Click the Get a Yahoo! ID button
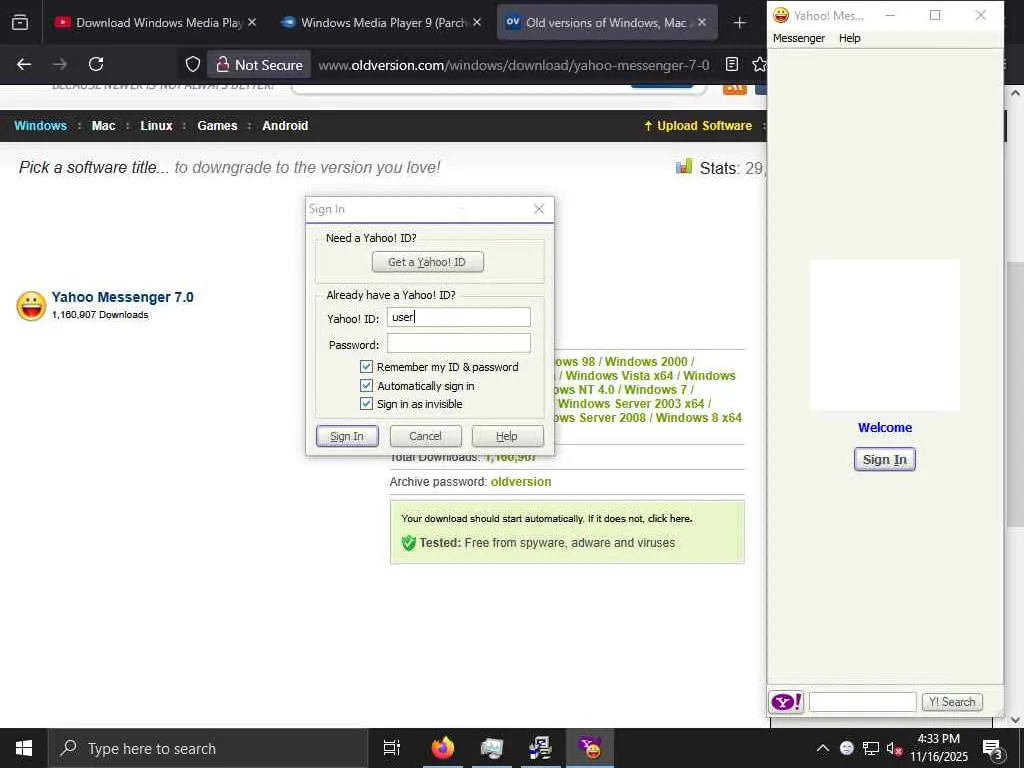The height and width of the screenshot is (768, 1024). pyautogui.click(x=428, y=262)
